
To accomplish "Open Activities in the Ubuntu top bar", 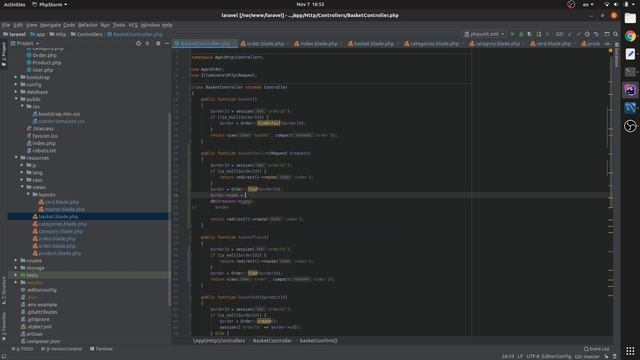I will click(14, 4).
